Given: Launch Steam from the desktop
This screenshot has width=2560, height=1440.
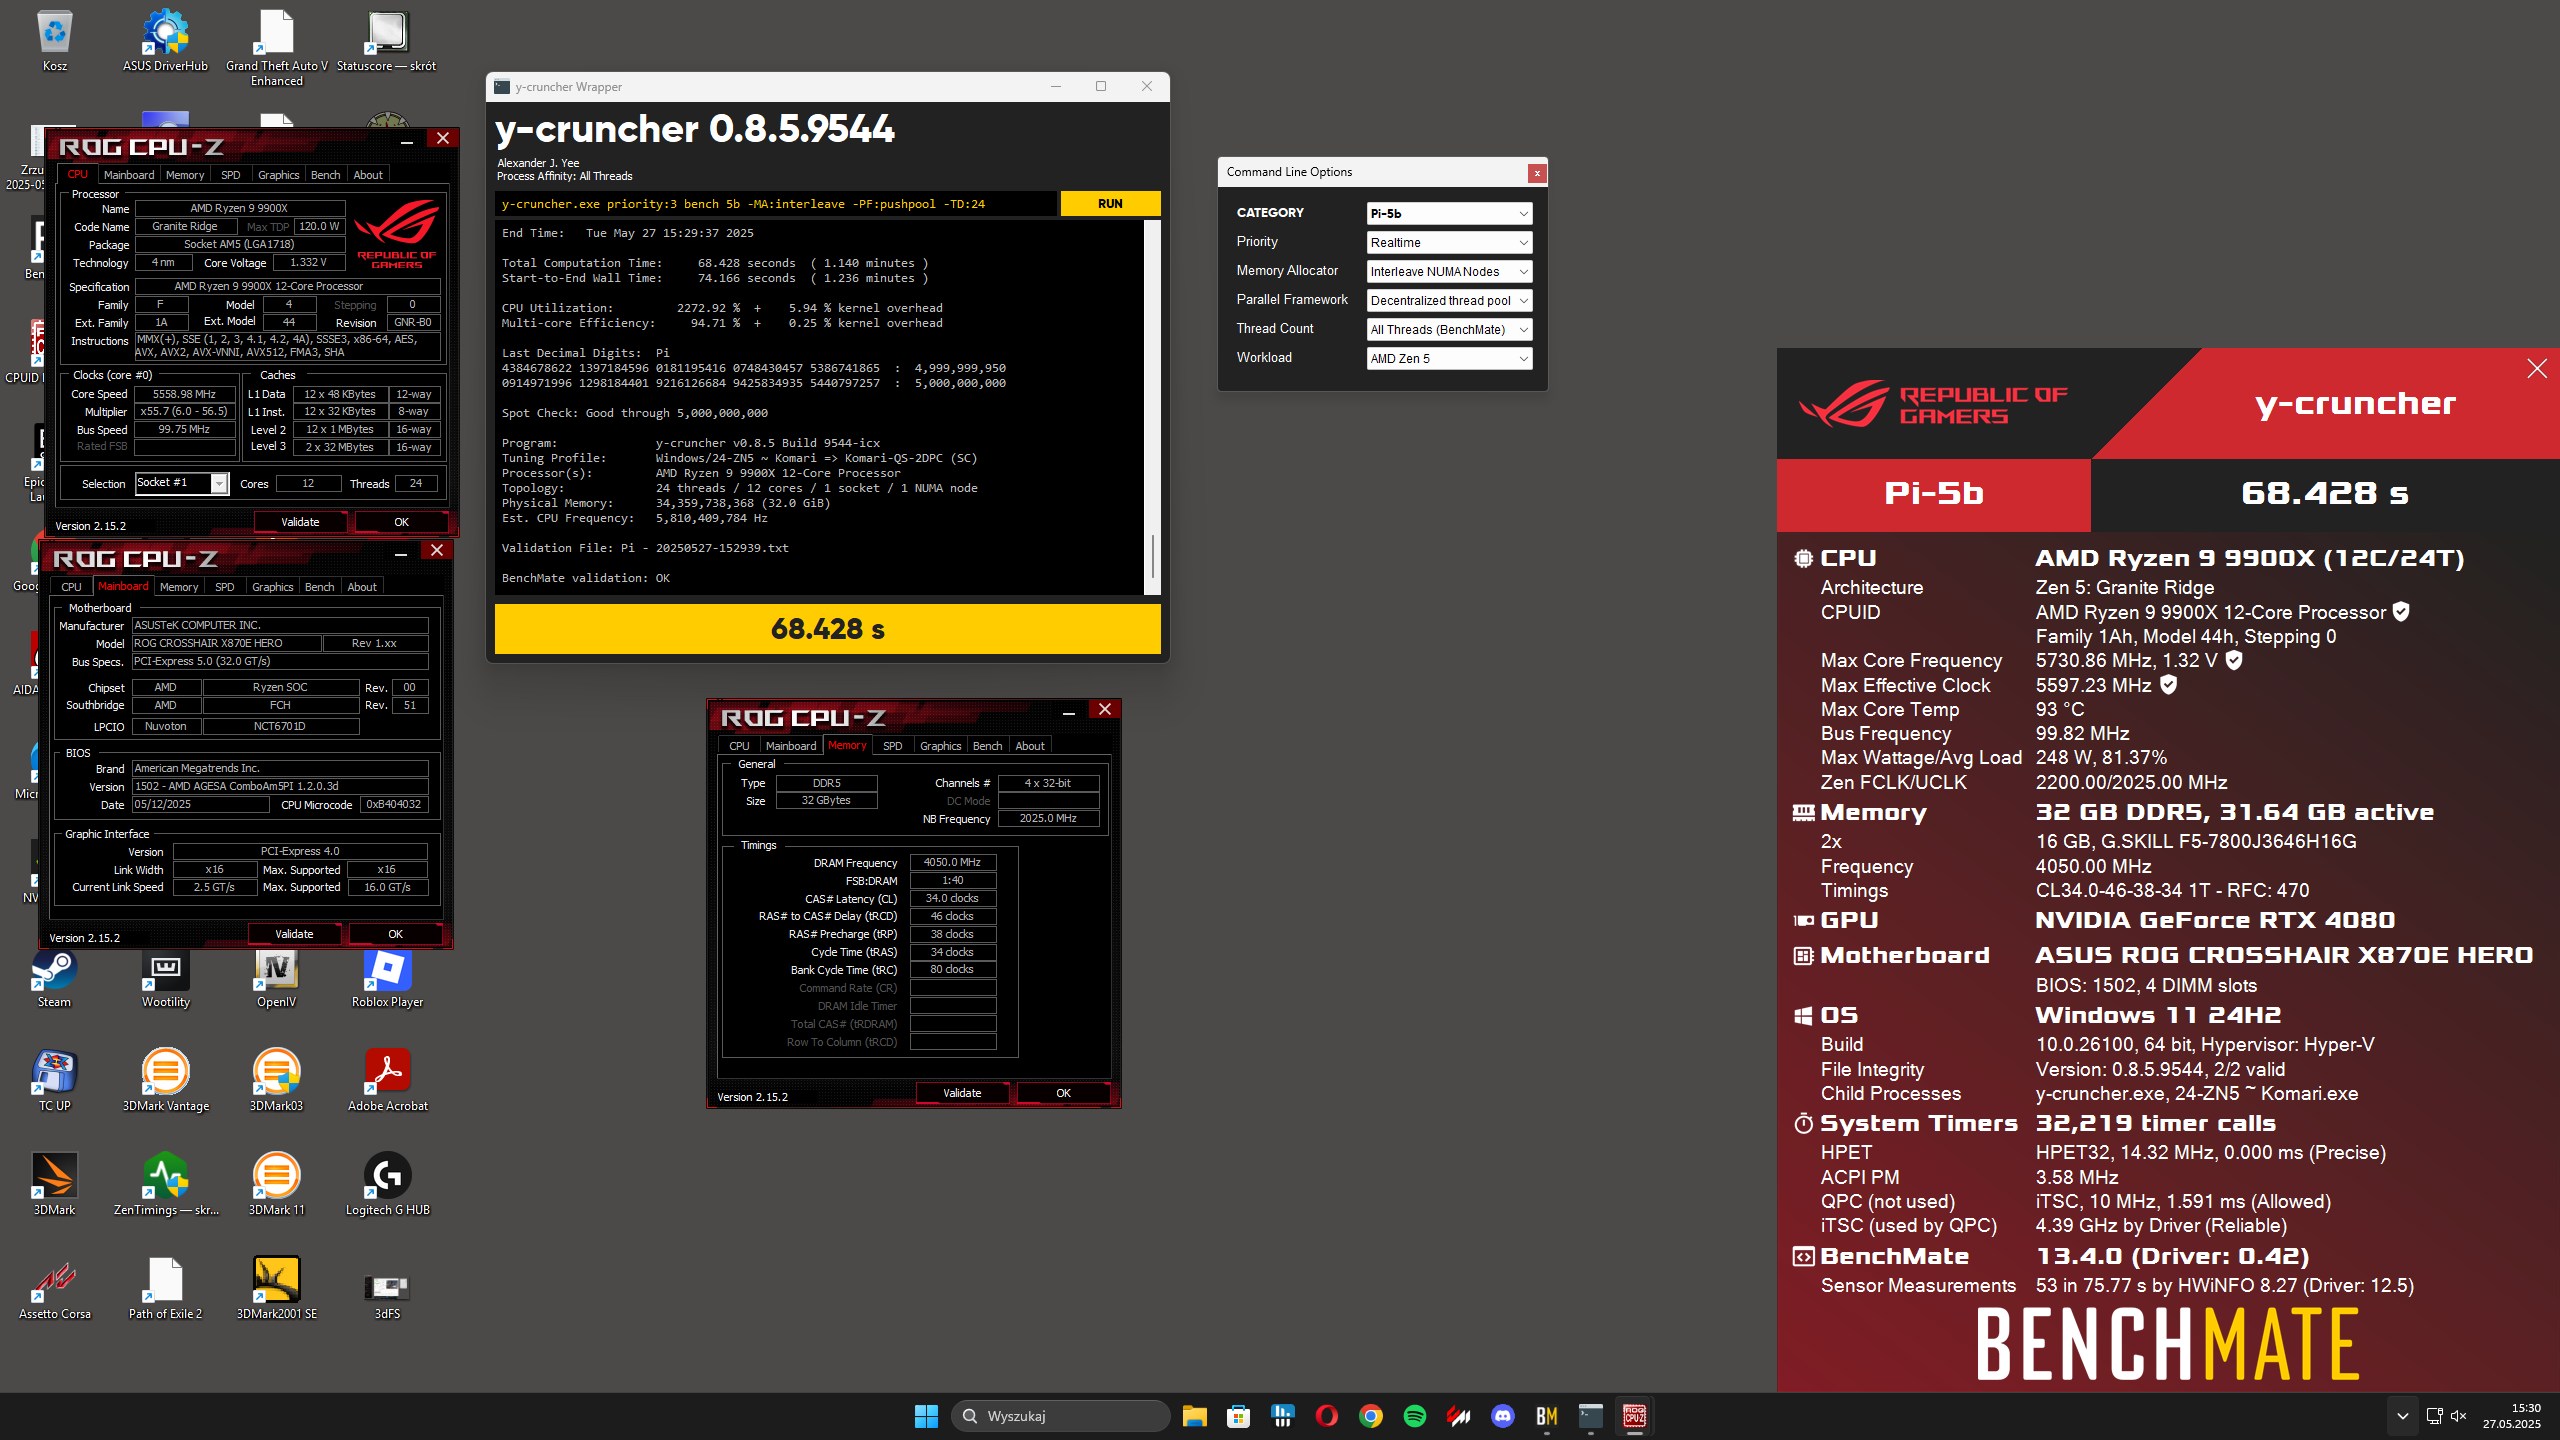Looking at the screenshot, I should pyautogui.click(x=54, y=978).
